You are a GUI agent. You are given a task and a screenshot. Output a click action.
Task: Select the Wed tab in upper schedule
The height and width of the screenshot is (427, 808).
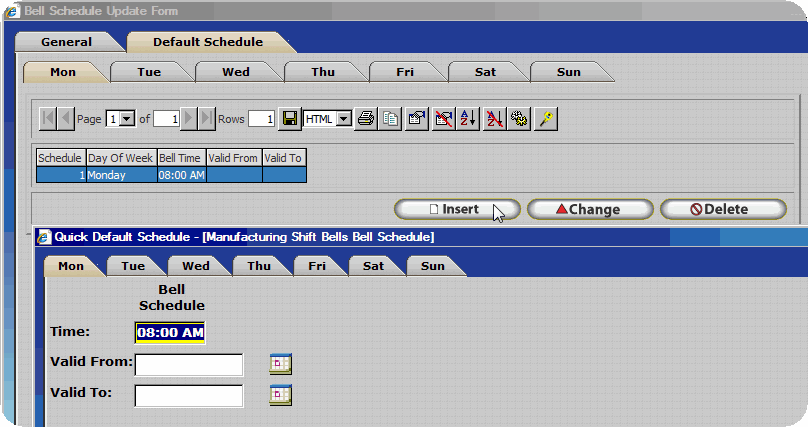tap(236, 72)
